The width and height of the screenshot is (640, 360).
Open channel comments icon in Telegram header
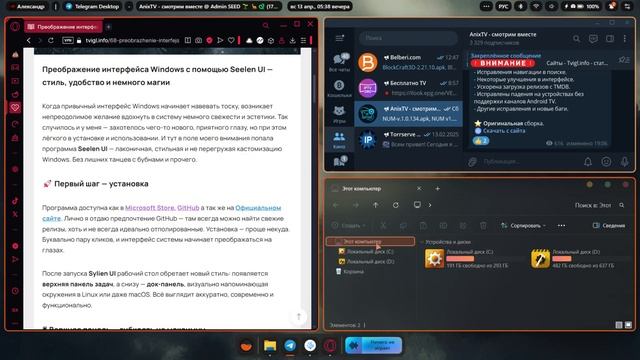click(593, 39)
